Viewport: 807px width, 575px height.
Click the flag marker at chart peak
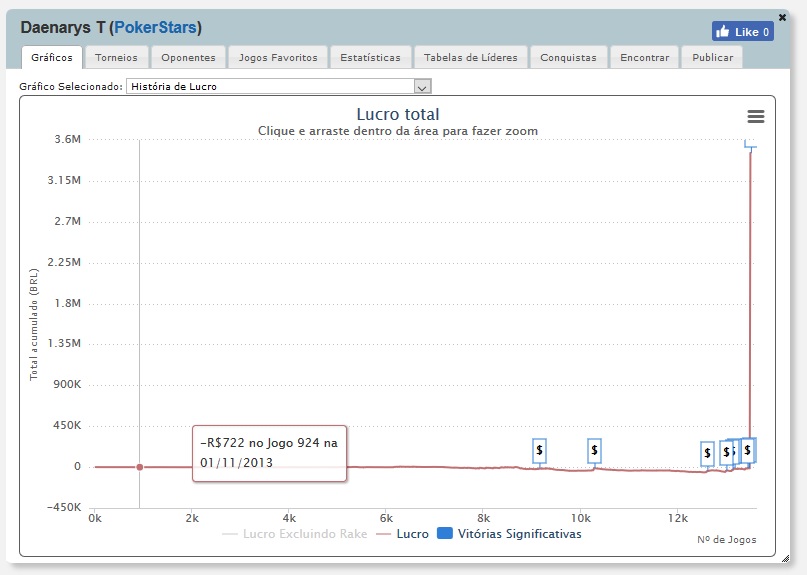(750, 145)
